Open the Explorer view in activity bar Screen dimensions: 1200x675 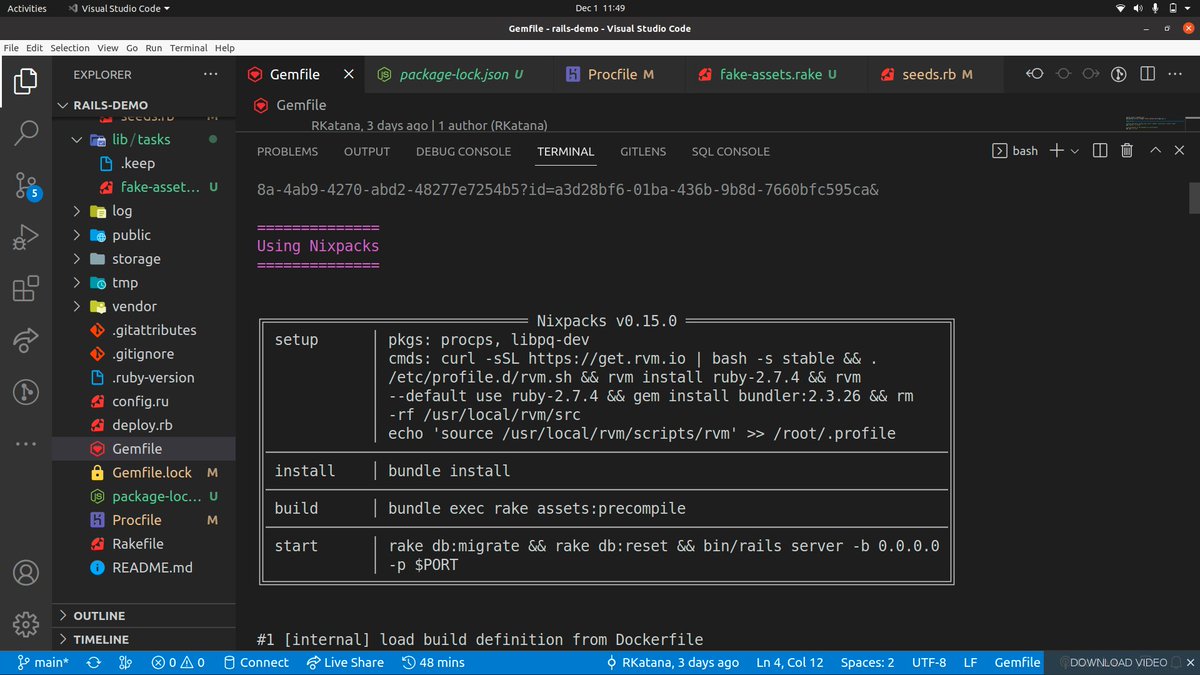pos(26,80)
